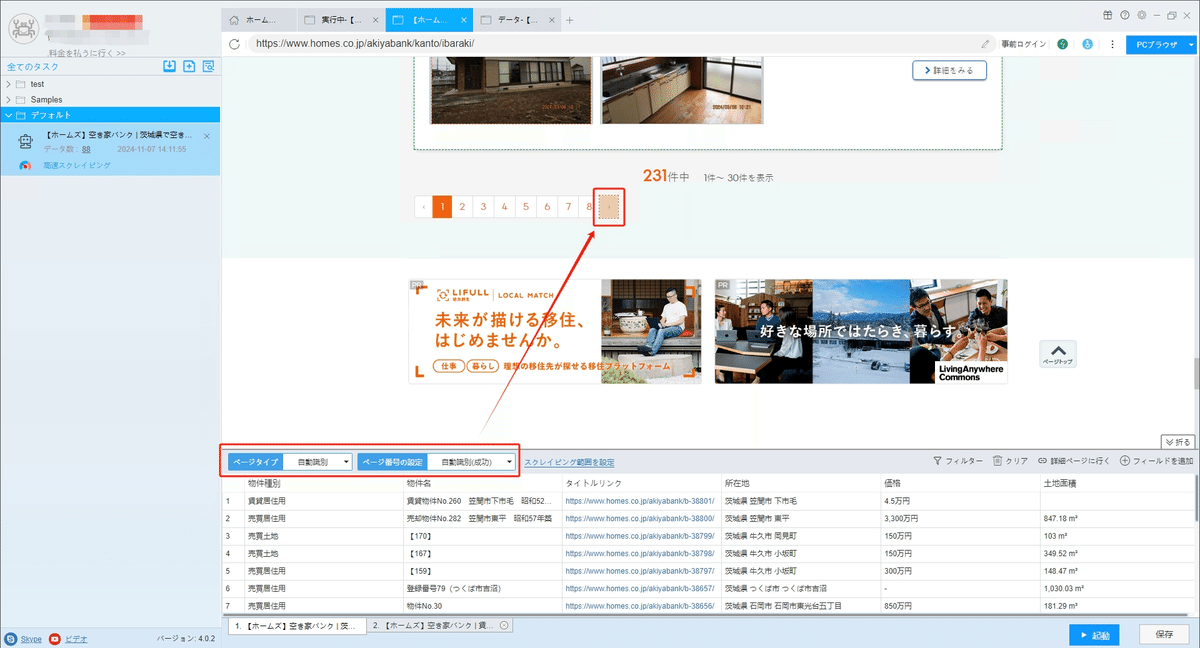Click the 高速スクレイピング speed gauge icon

[x=25, y=166]
